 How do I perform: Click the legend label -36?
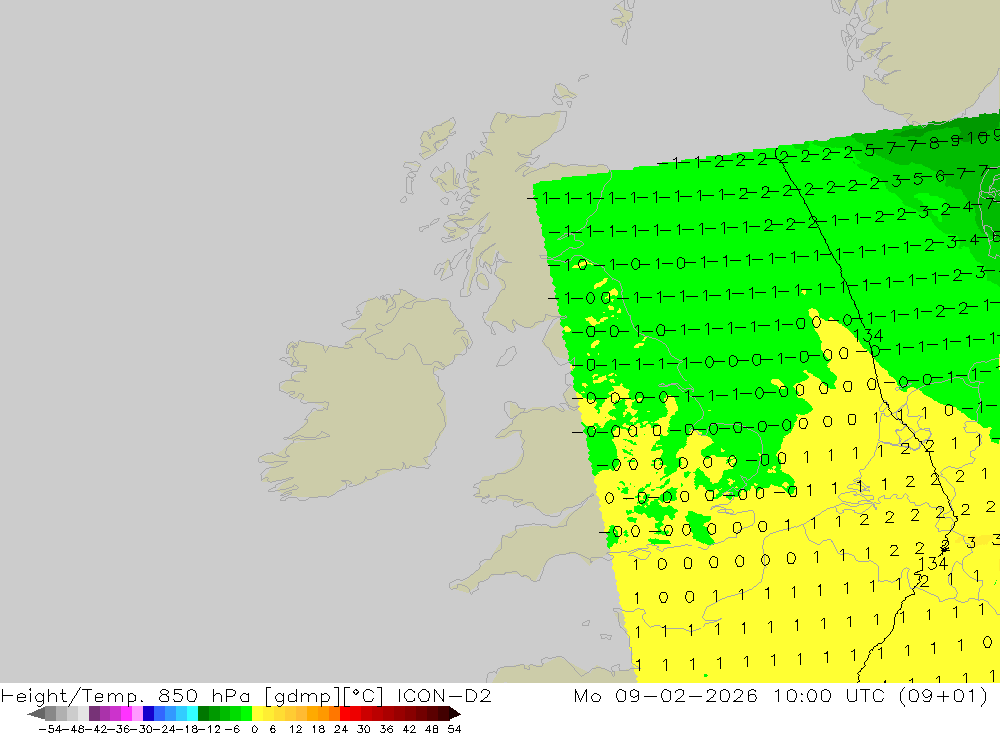click(x=117, y=729)
